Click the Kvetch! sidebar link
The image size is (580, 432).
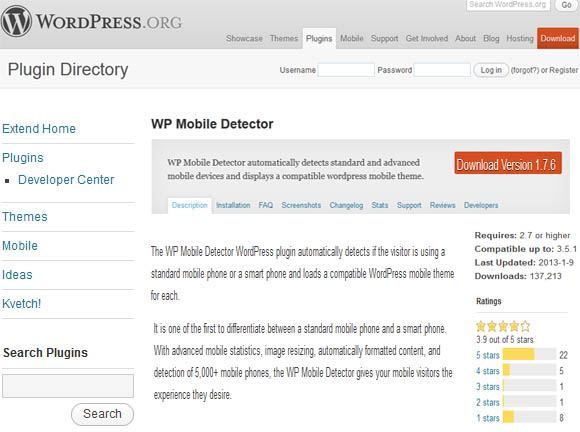(x=21, y=304)
